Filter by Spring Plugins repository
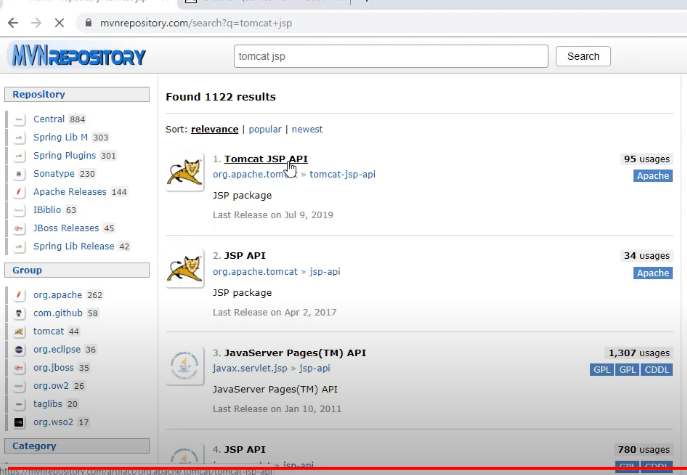Screen dimensions: 687x475 tap(64, 156)
